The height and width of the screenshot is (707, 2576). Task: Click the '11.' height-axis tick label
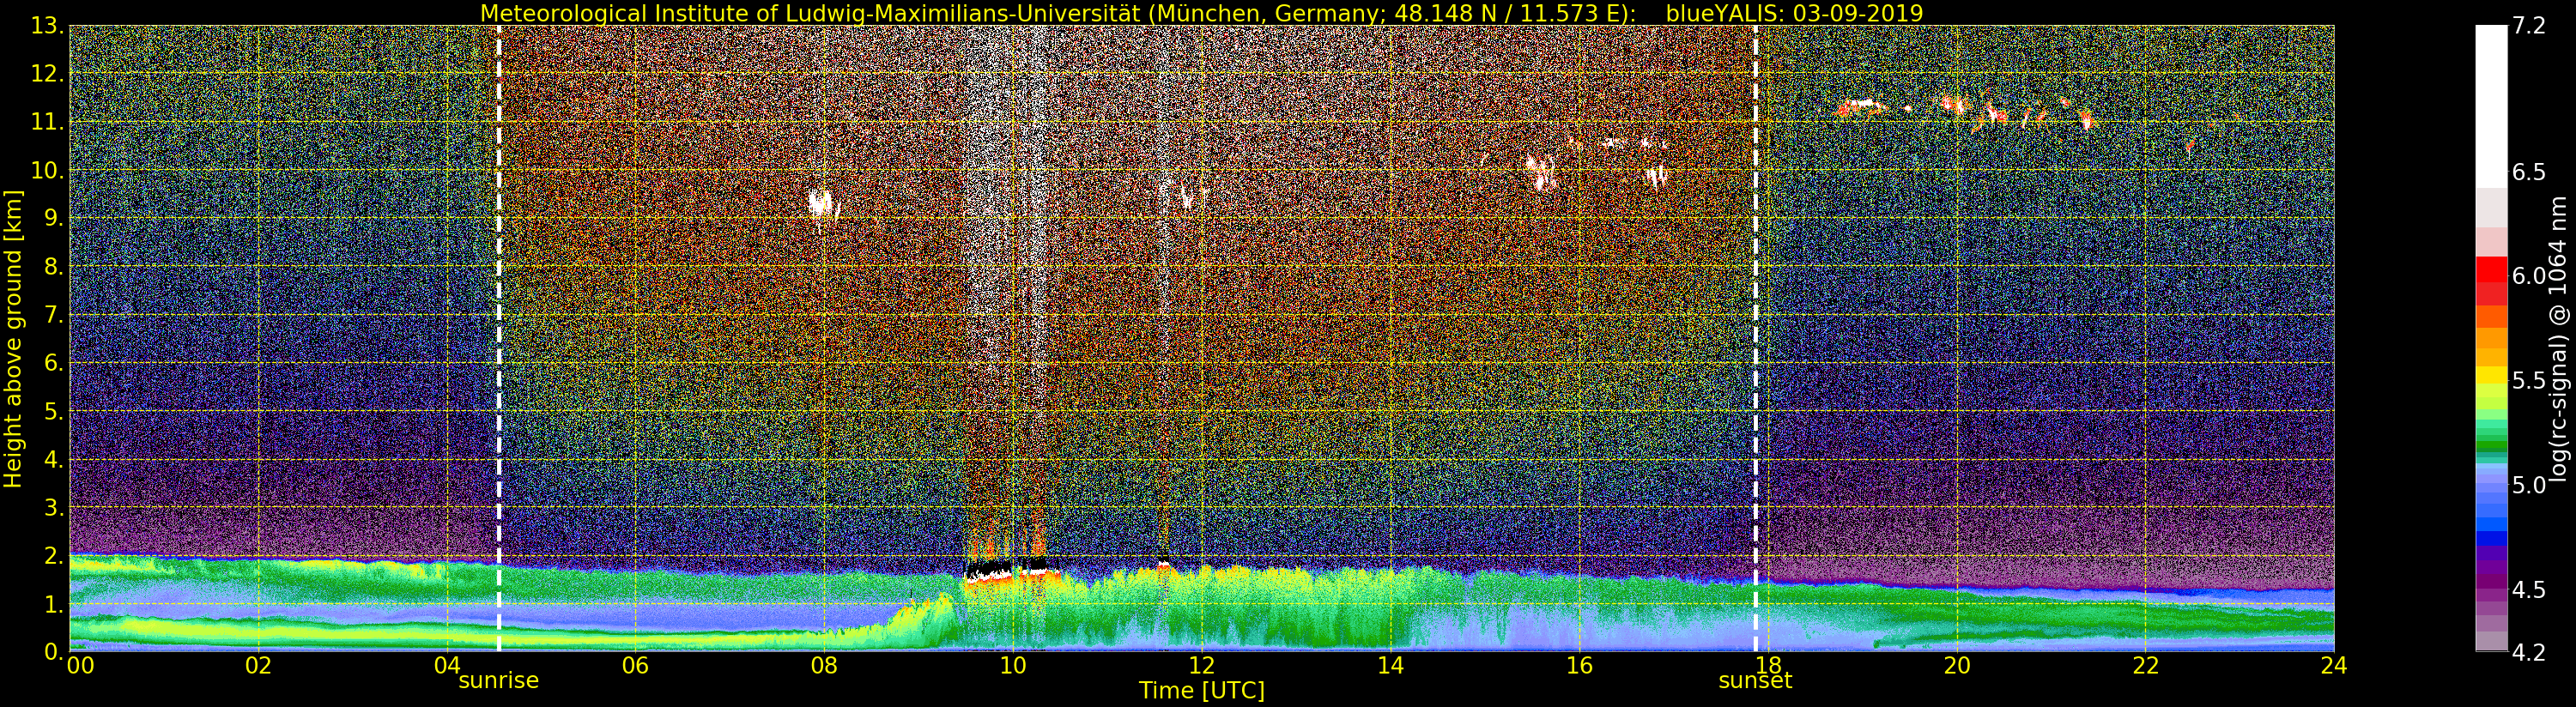[48, 122]
